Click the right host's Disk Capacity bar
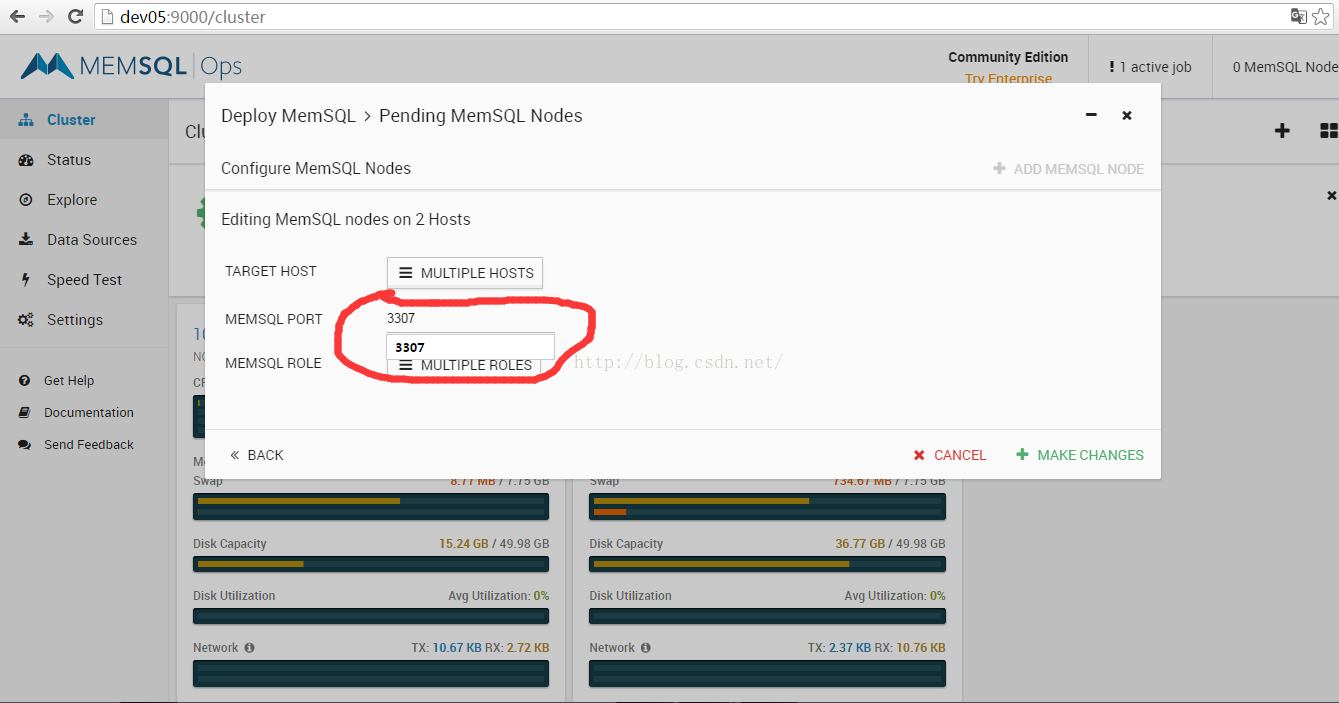Image resolution: width=1339 pixels, height=703 pixels. pyautogui.click(x=767, y=564)
